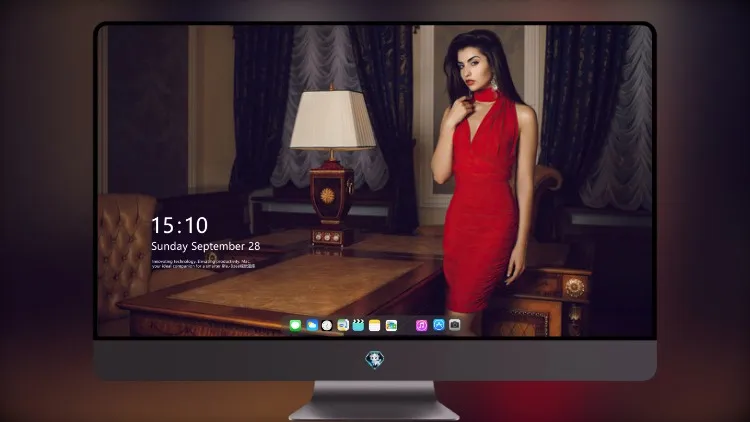Launch the teal clapperboard video app
Viewport: 750px width, 422px height.
click(x=358, y=325)
